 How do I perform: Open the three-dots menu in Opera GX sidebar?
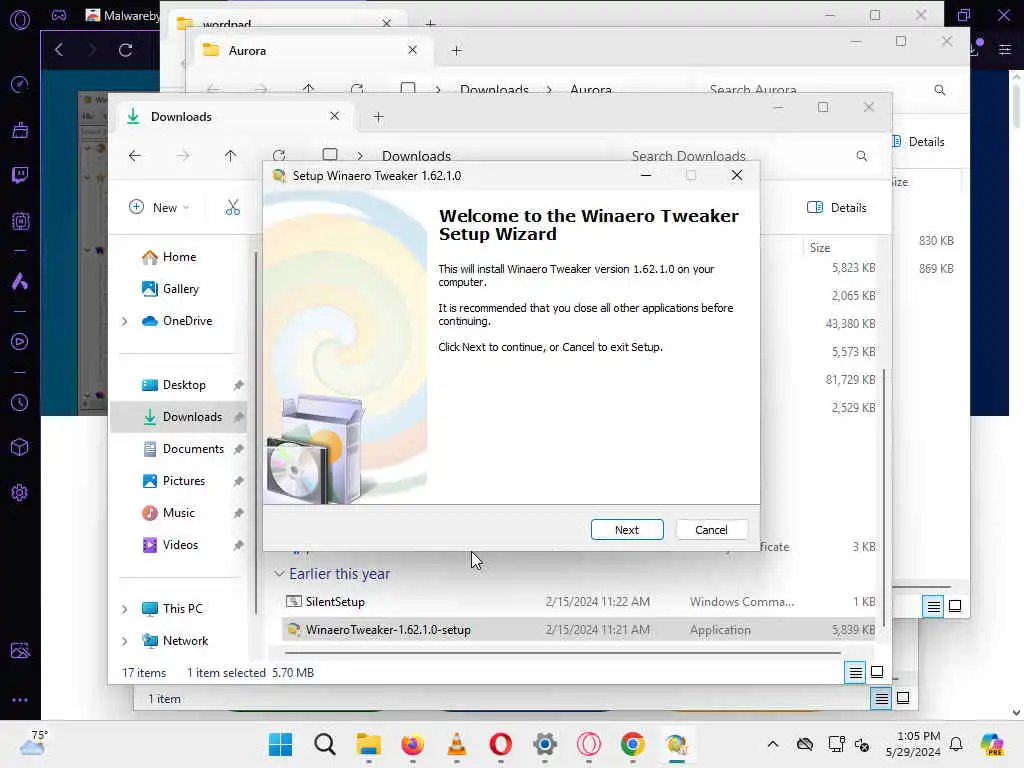pos(20,700)
